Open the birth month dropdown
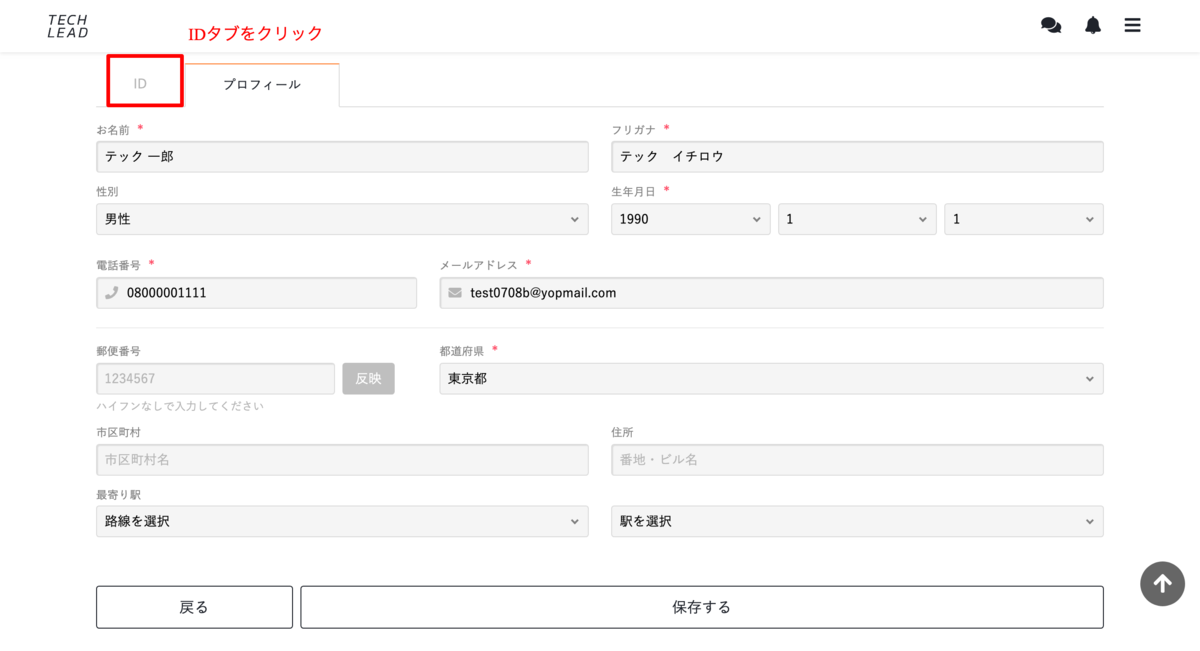Viewport: 1200px width, 651px height. coord(857,219)
